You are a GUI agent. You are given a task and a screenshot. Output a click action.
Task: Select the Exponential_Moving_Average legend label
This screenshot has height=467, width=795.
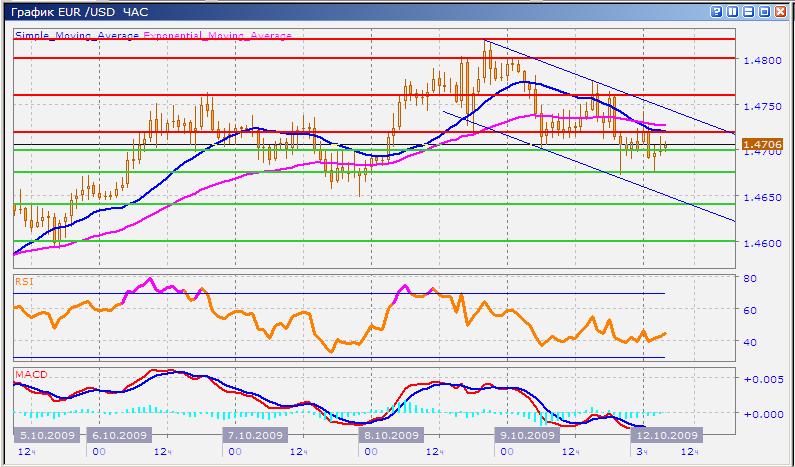pyautogui.click(x=218, y=35)
